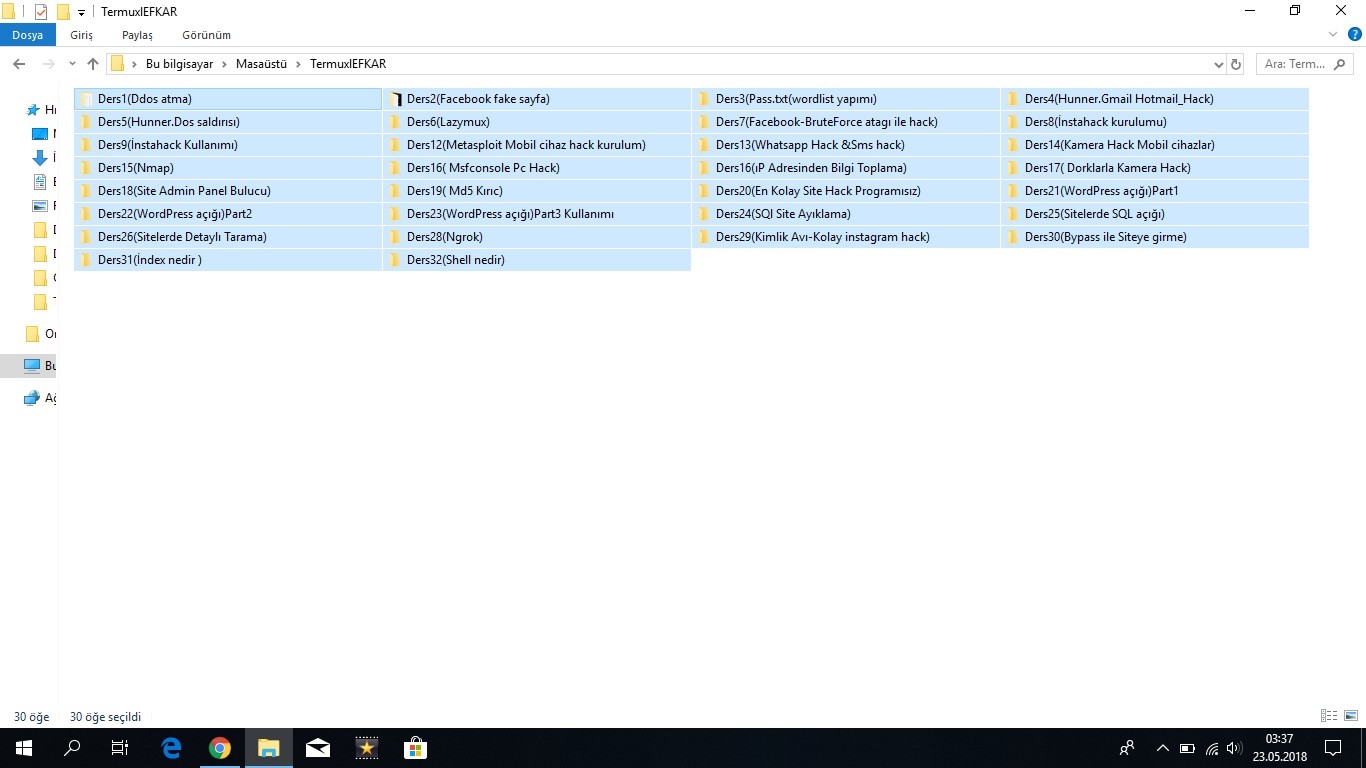1366x768 pixels.
Task: Select folder Ders1(Ddos atma)
Action: [x=228, y=99]
